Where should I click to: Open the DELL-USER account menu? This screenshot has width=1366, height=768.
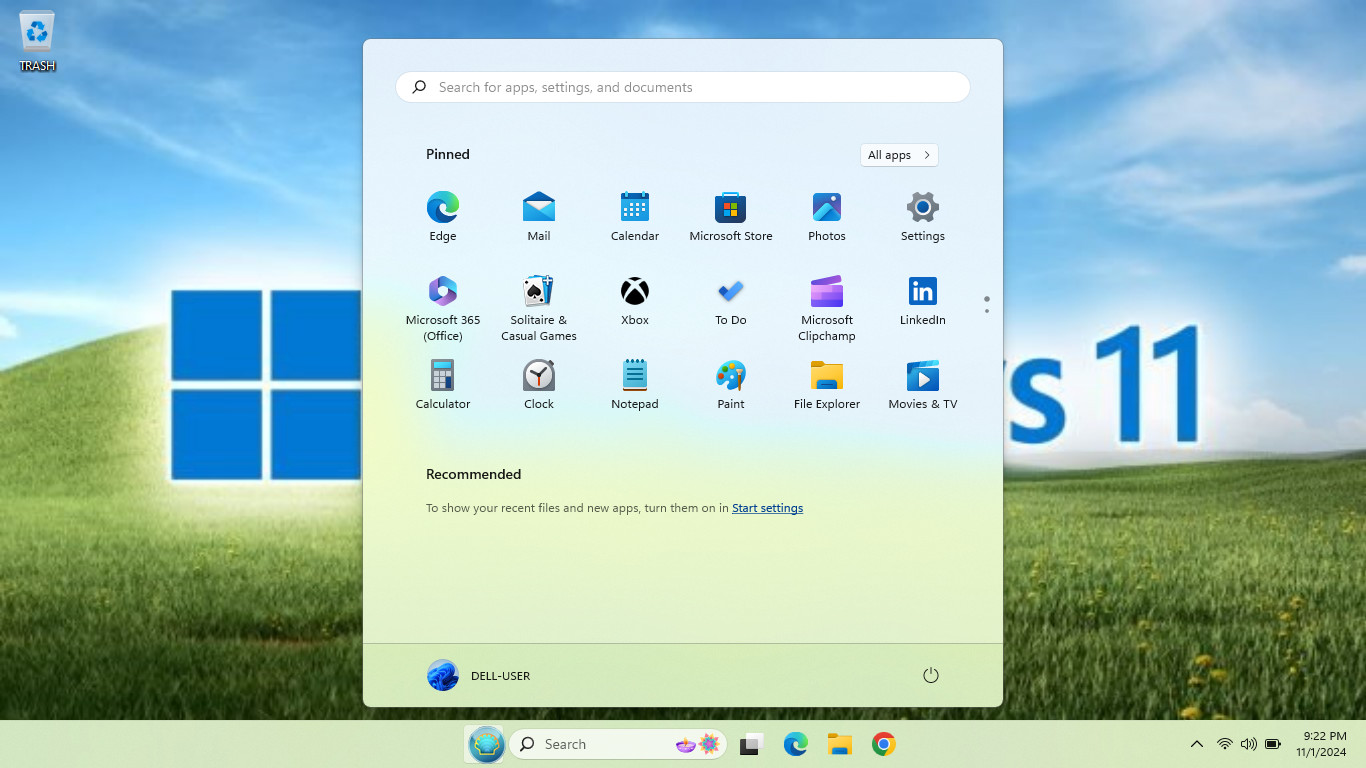tap(479, 676)
